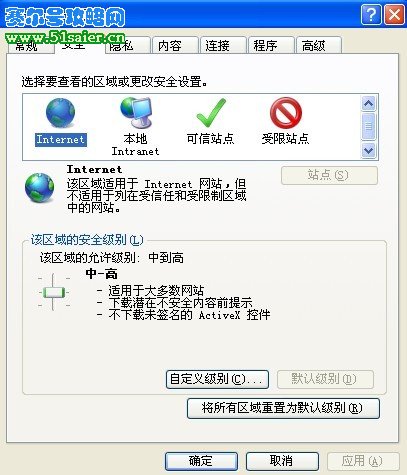Click the help question mark button
407x475 pixels.
[371, 15]
